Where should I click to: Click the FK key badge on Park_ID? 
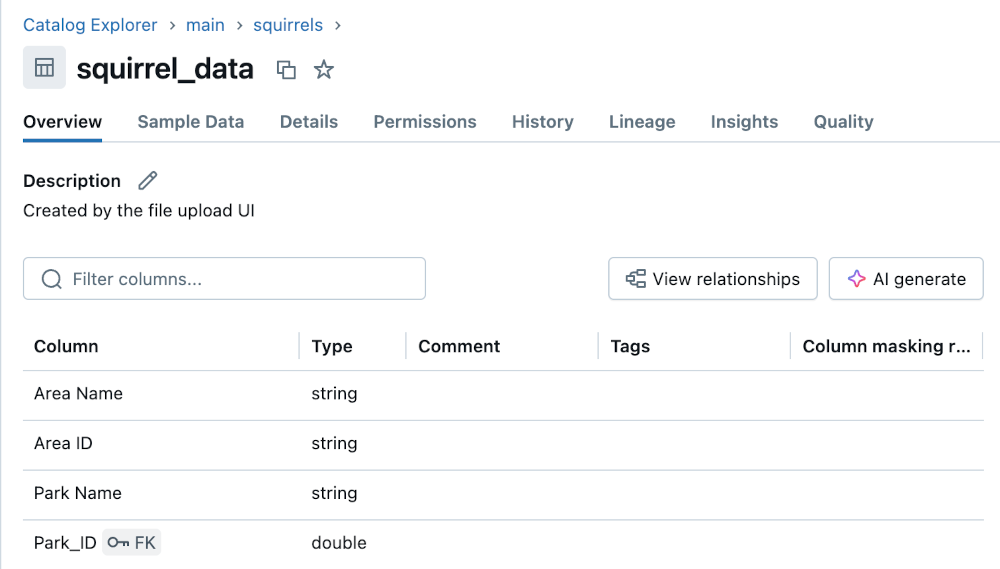(132, 543)
